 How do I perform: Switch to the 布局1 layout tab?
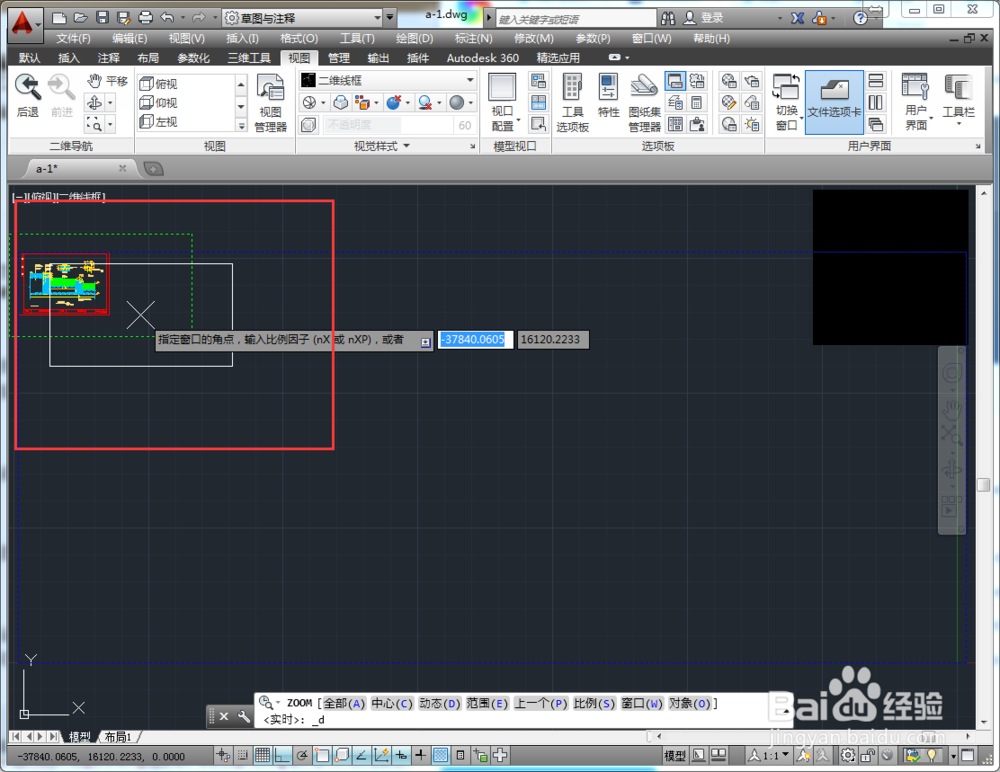[x=119, y=737]
